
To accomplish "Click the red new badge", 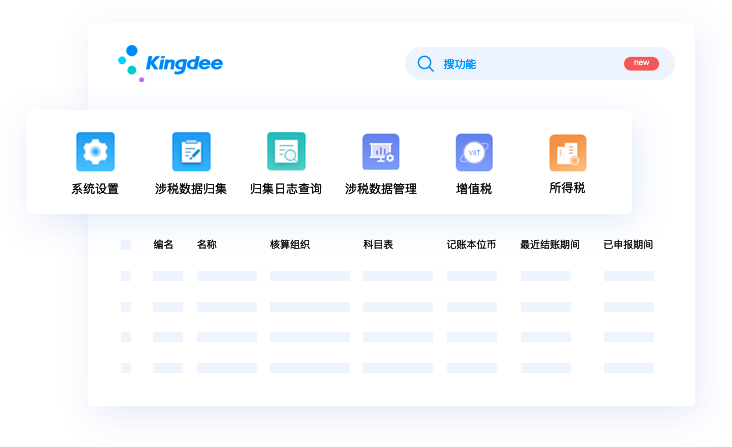I will click(641, 63).
